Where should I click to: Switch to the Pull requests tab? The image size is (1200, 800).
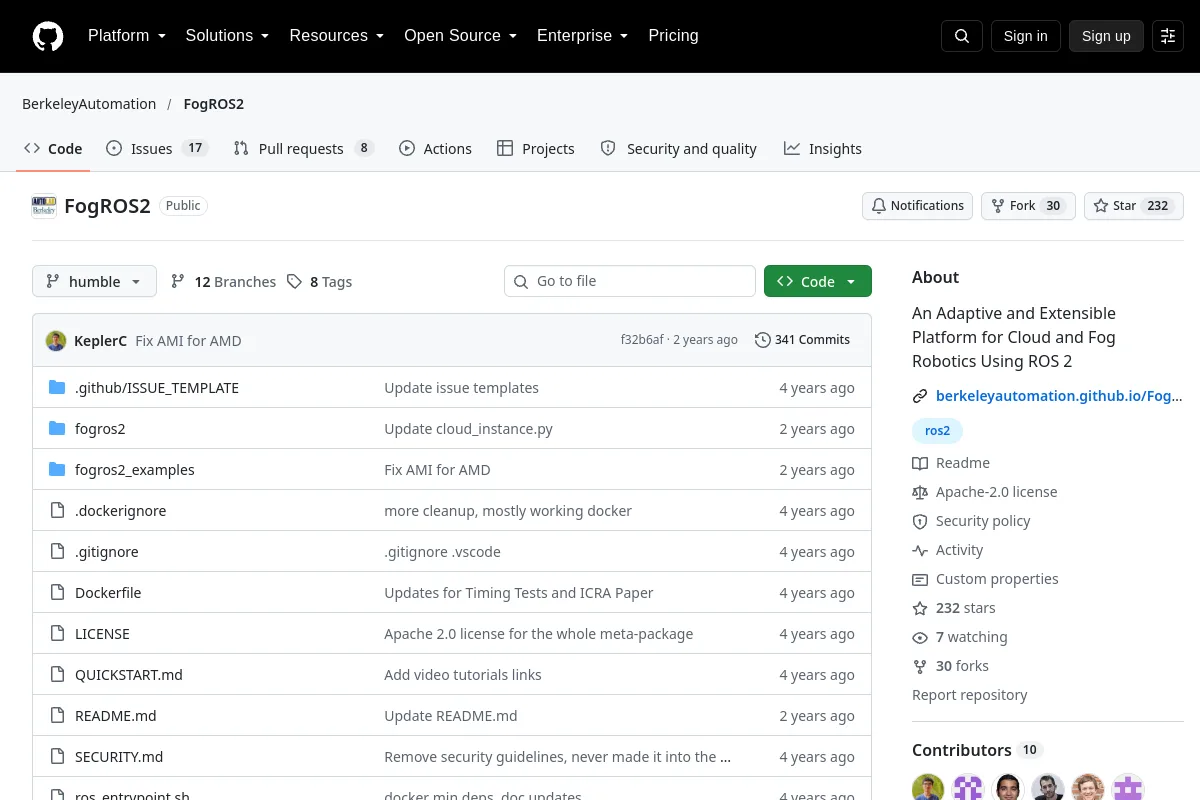tap(304, 148)
